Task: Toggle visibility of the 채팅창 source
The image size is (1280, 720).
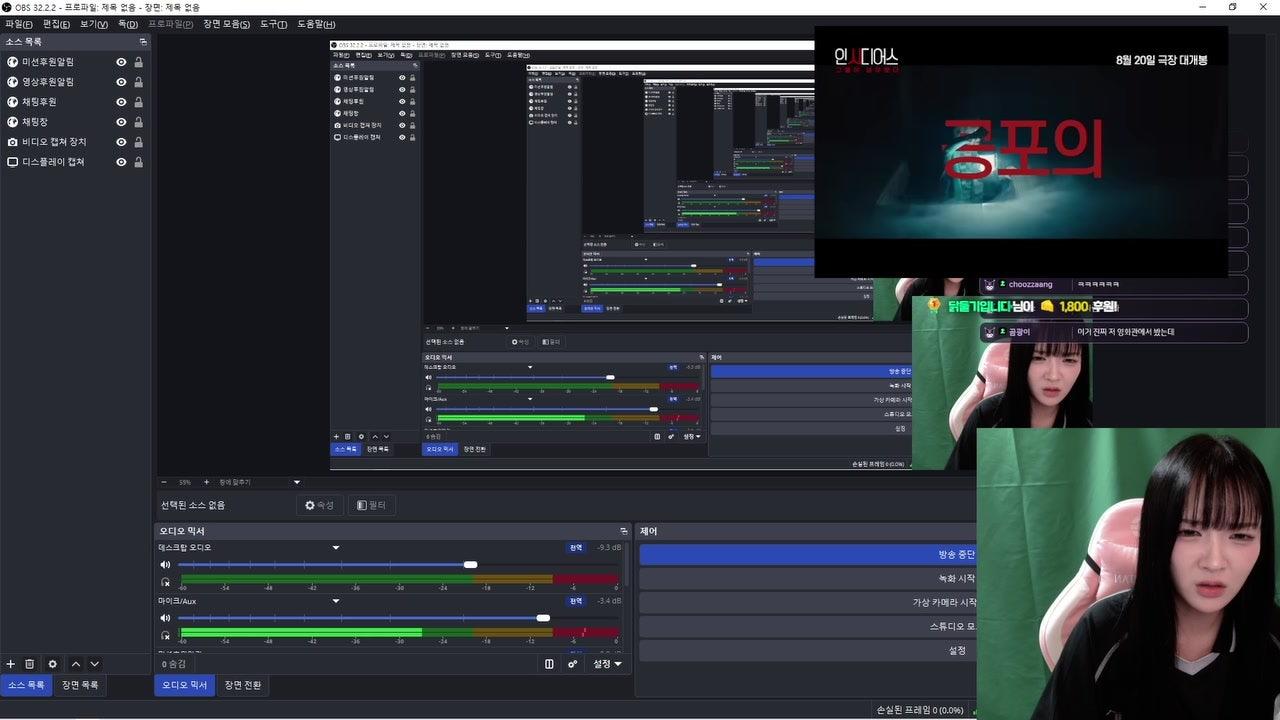Action: pyautogui.click(x=121, y=122)
